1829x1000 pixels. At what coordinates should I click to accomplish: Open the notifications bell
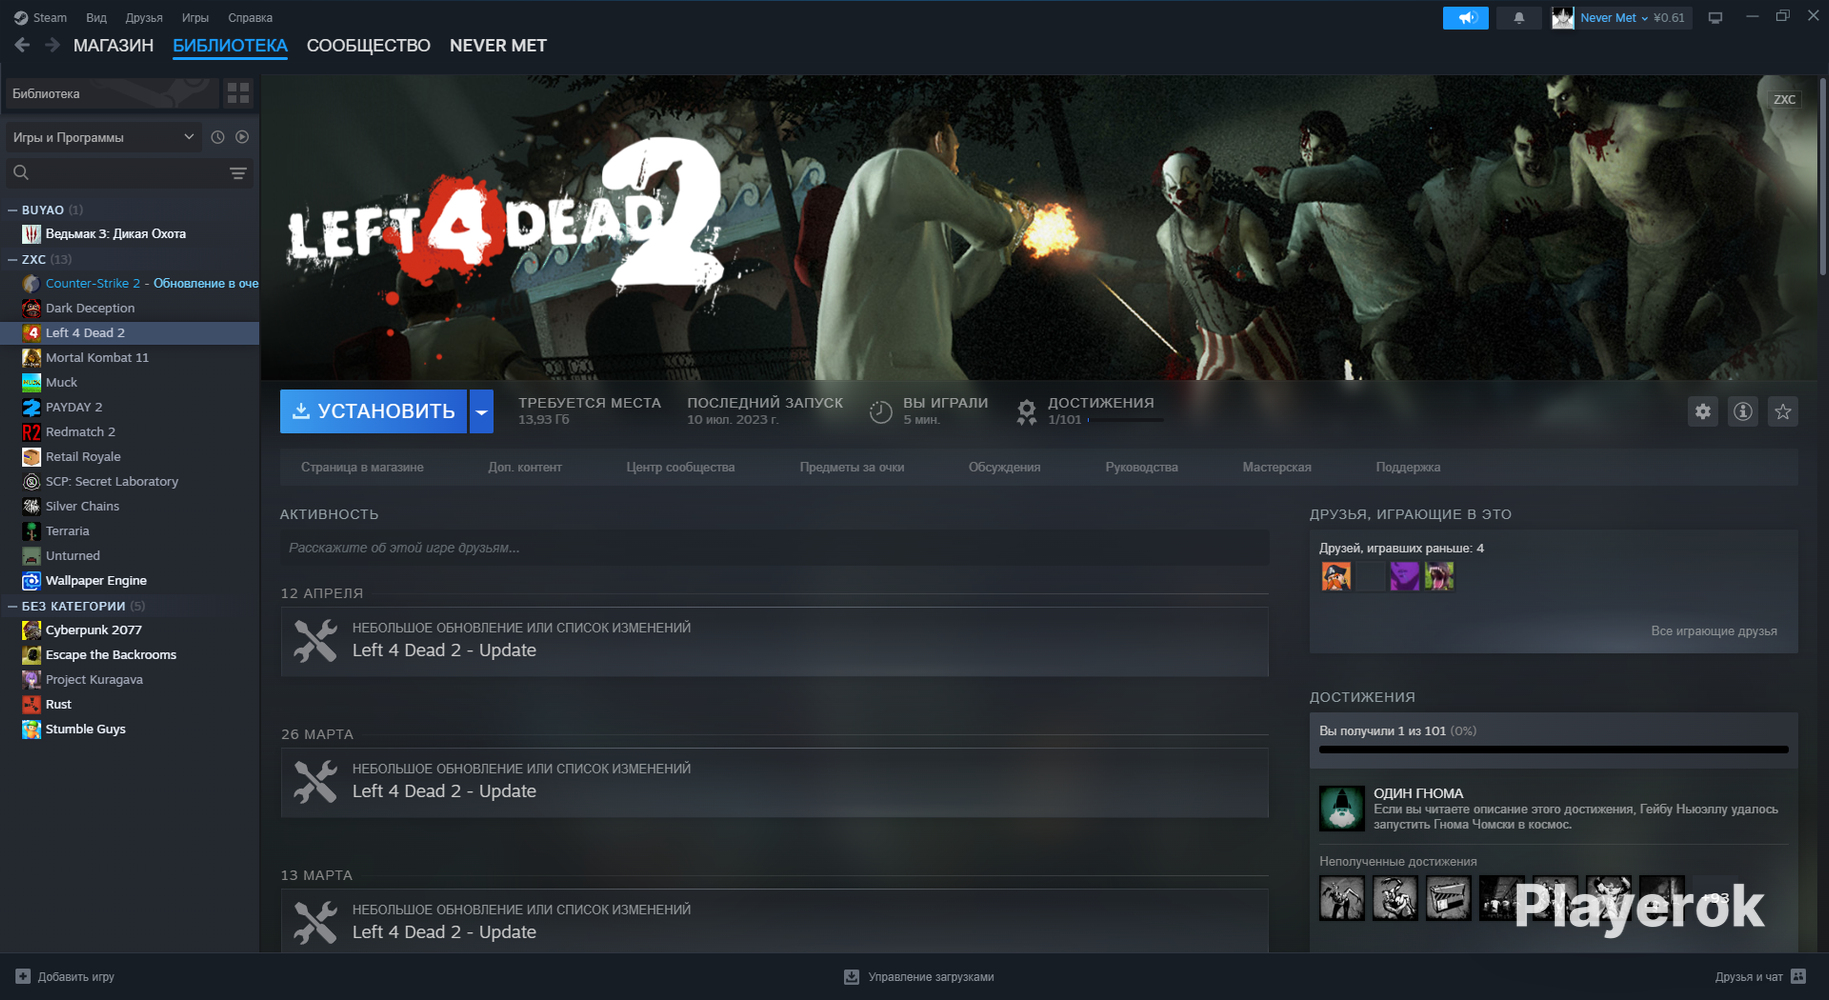click(1519, 18)
